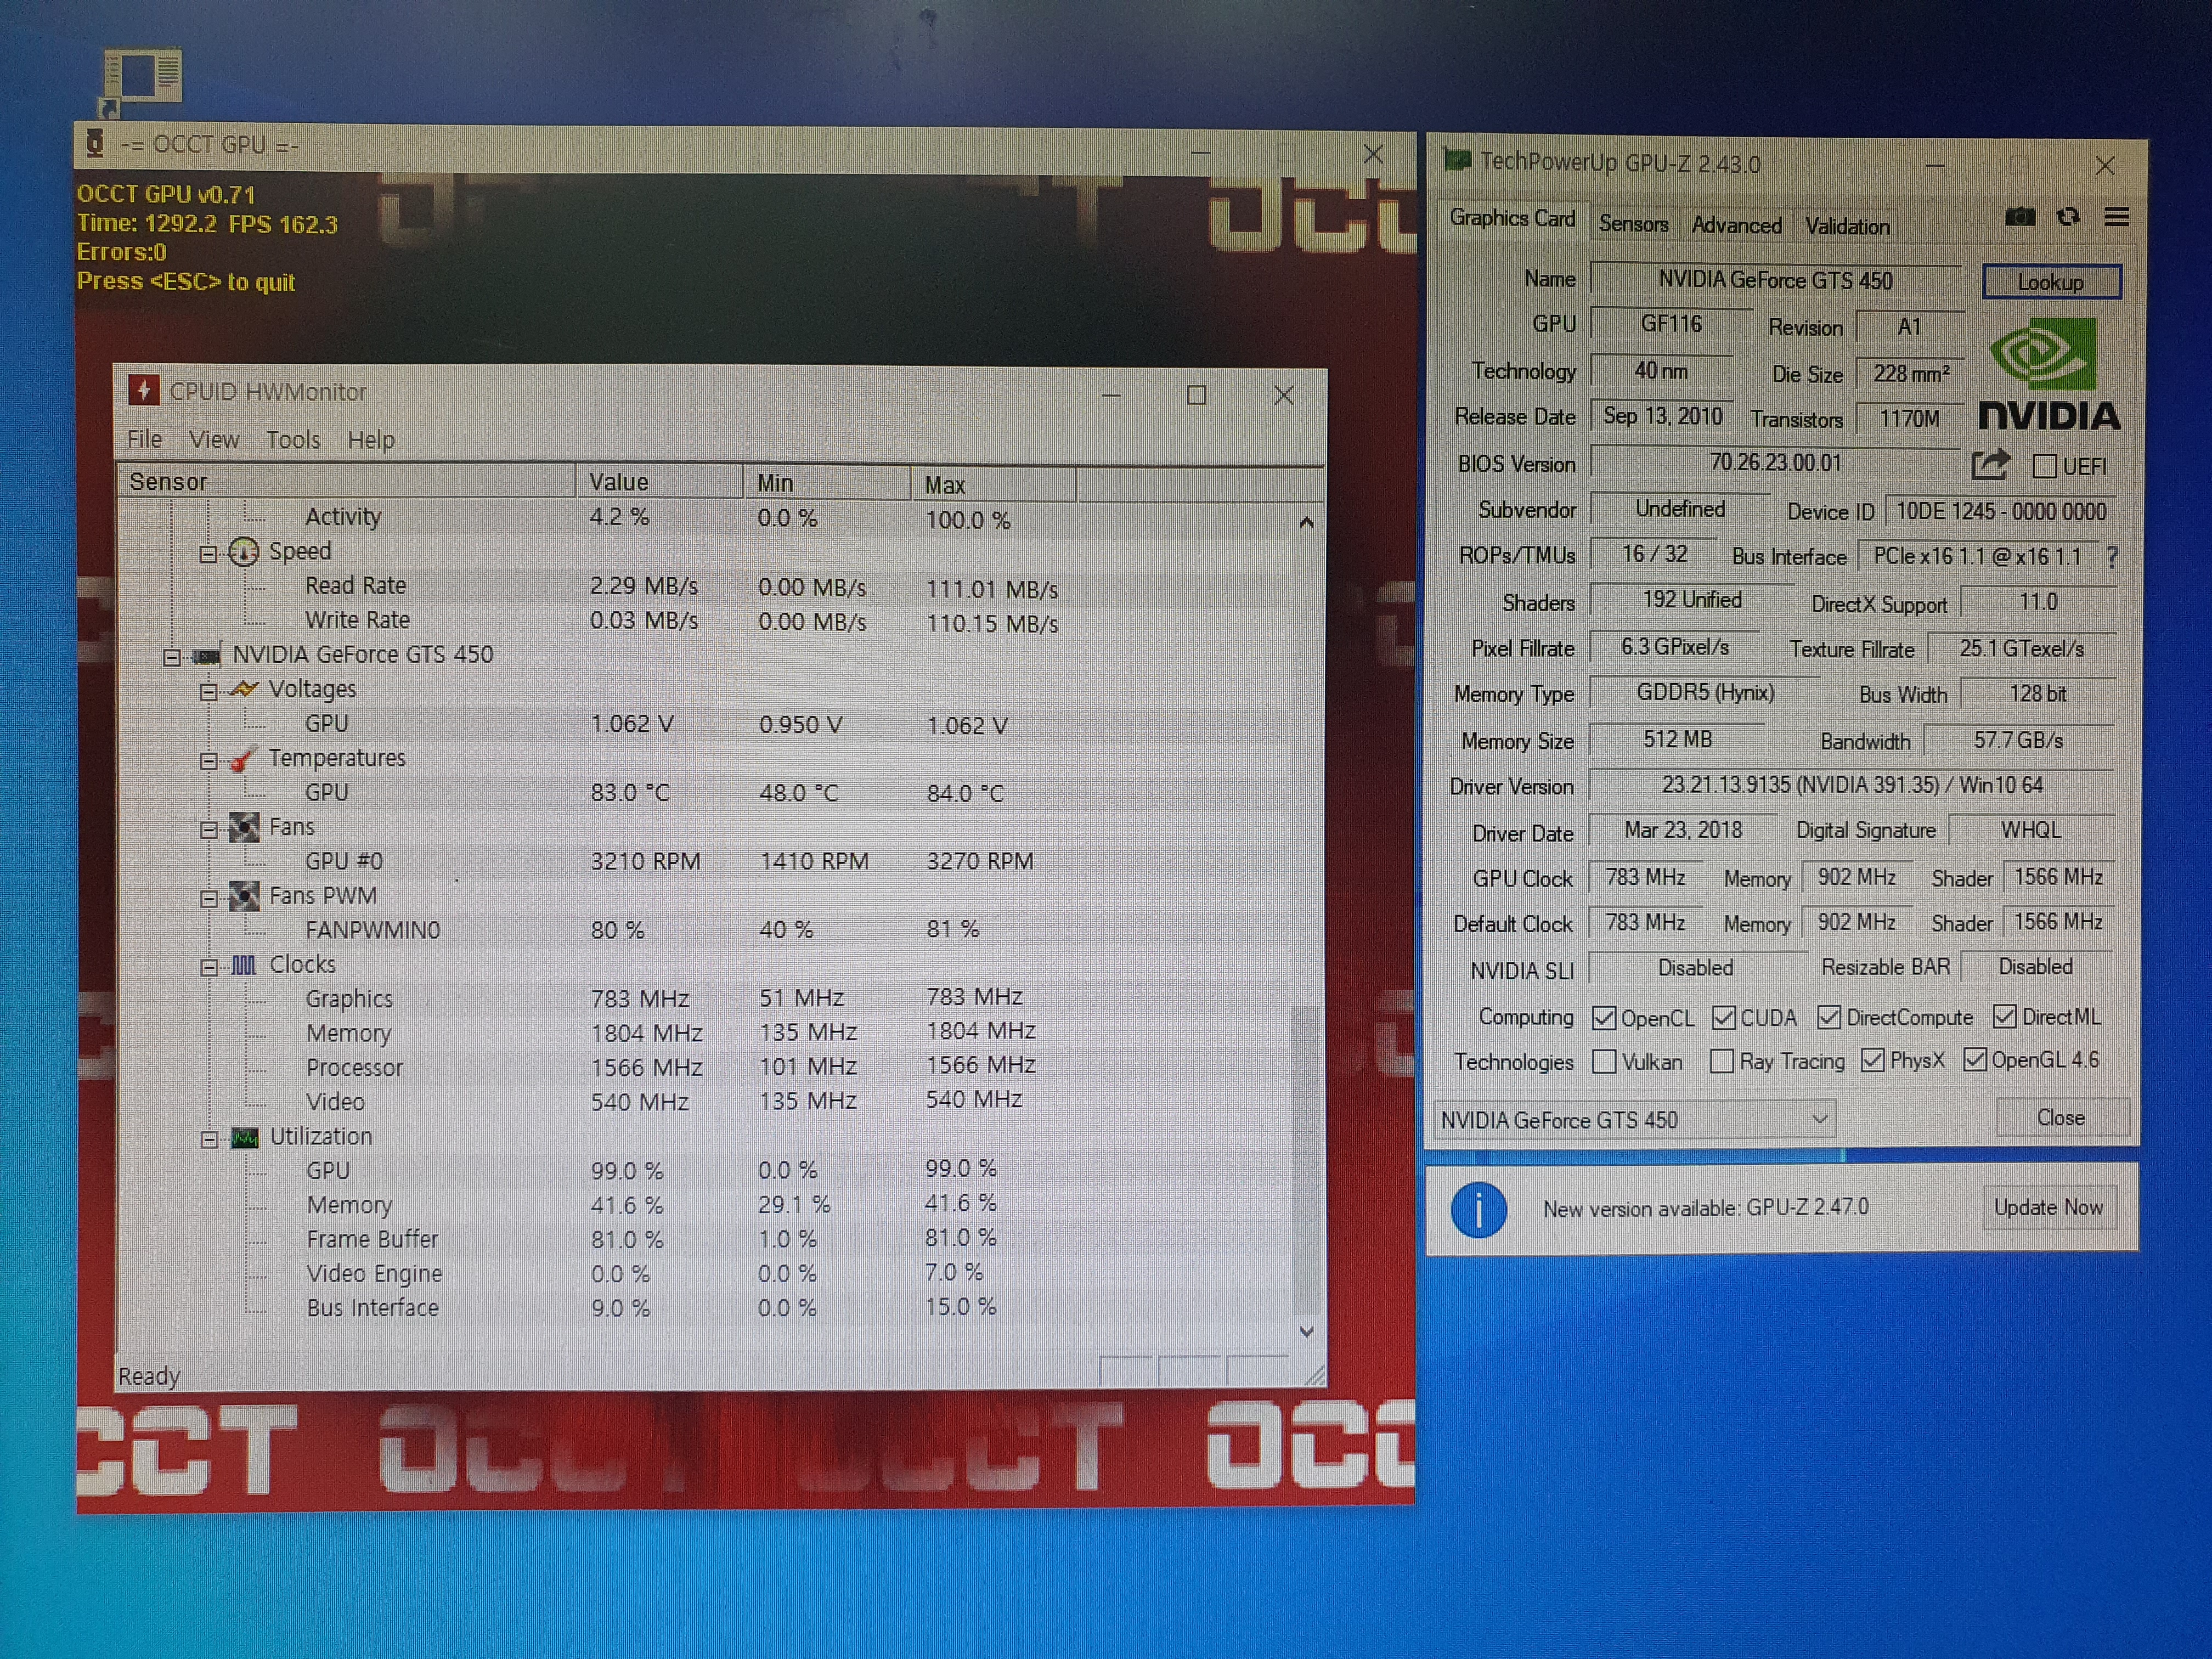Collapse the Speed tree node
The height and width of the screenshot is (1659, 2212).
208,553
